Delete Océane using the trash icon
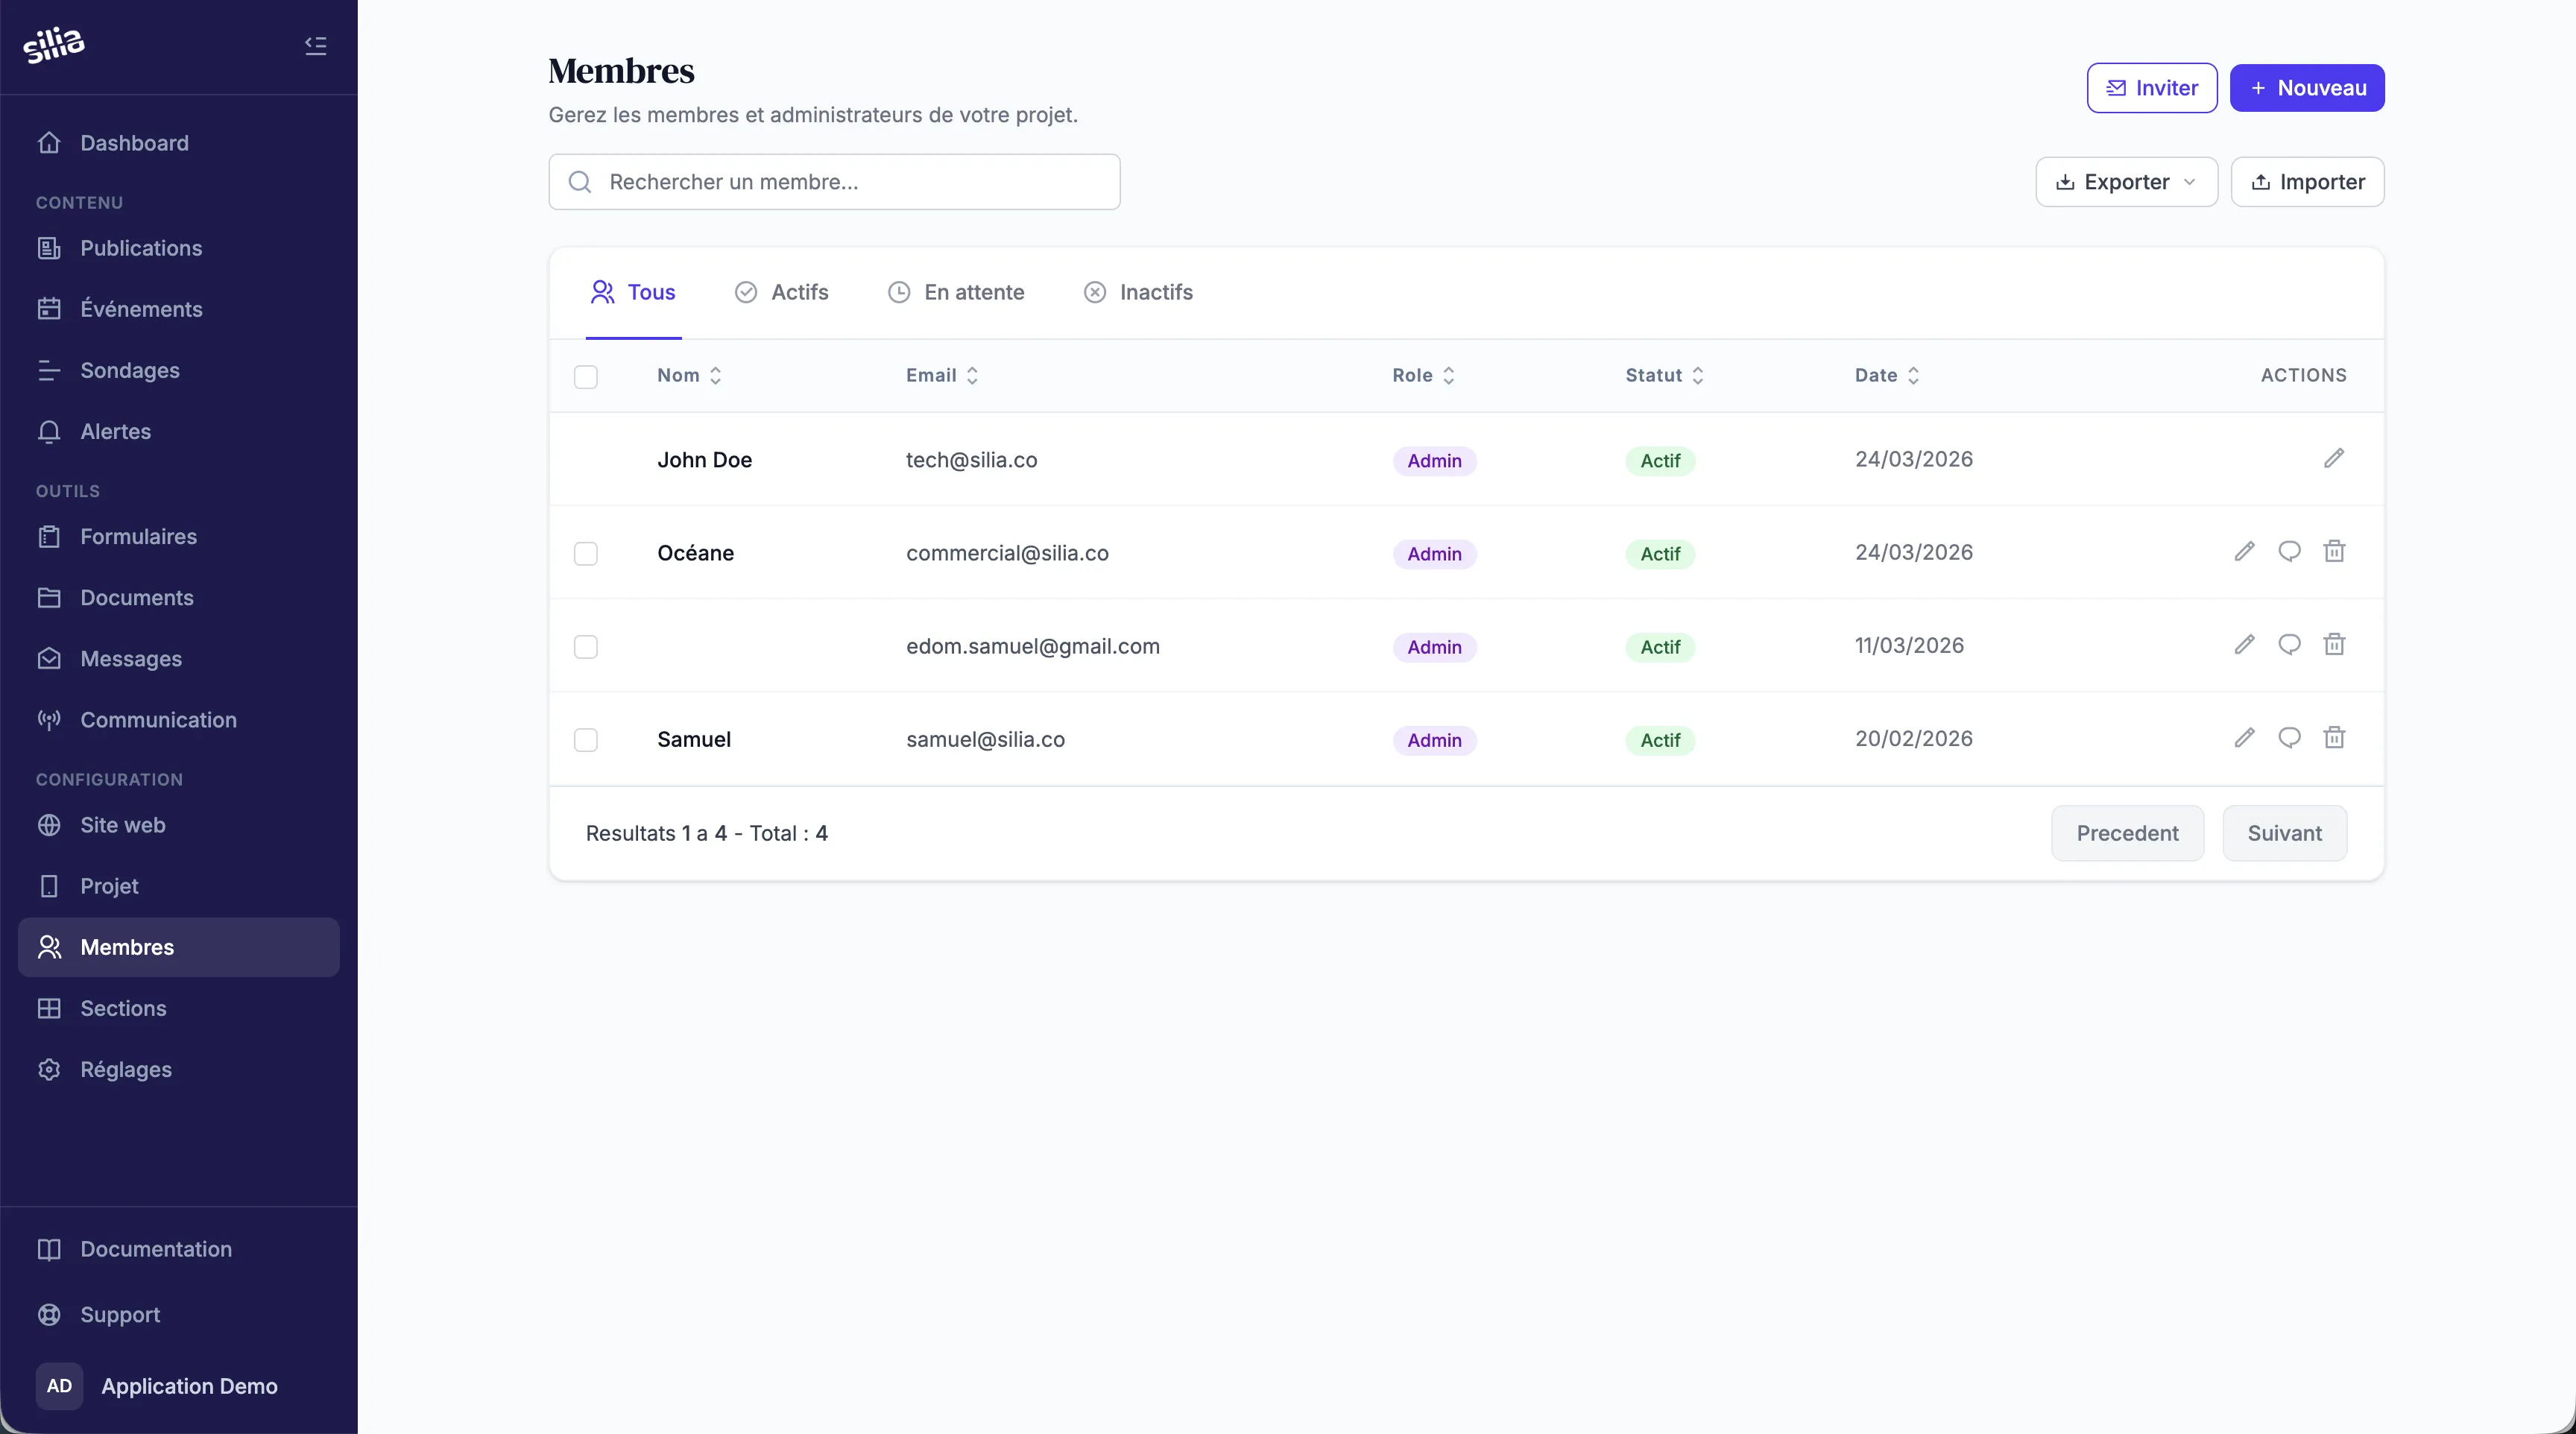This screenshot has height=1434, width=2576. pyautogui.click(x=2333, y=552)
